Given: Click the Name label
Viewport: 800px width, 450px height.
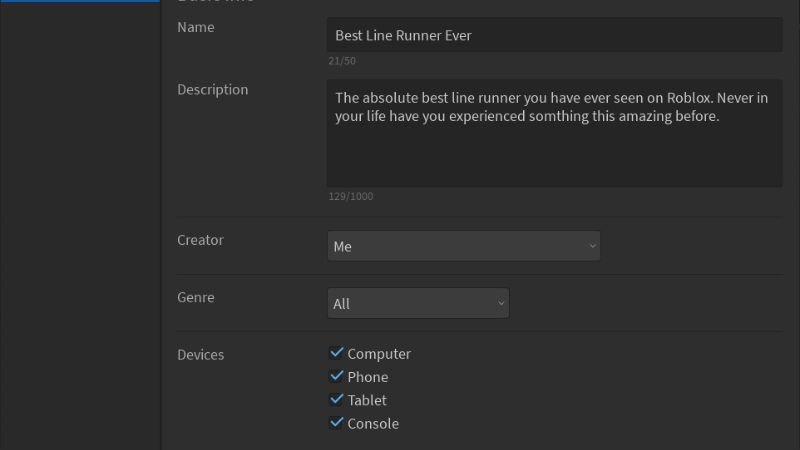Looking at the screenshot, I should 196,27.
